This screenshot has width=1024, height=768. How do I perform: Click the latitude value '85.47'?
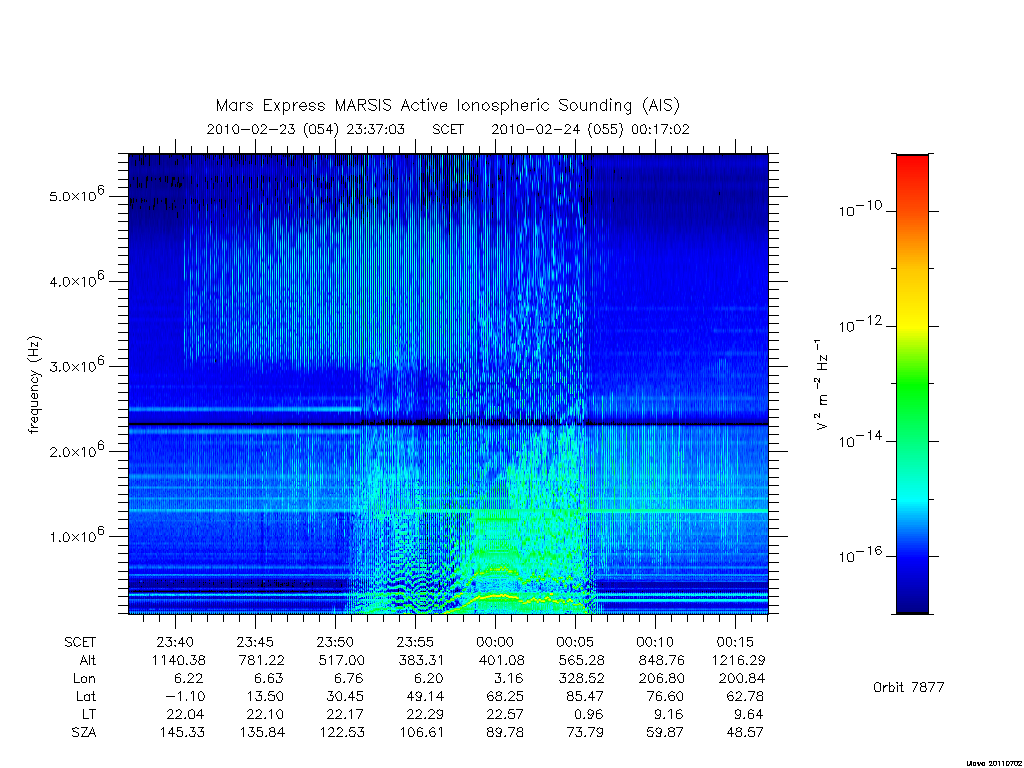click(x=586, y=696)
